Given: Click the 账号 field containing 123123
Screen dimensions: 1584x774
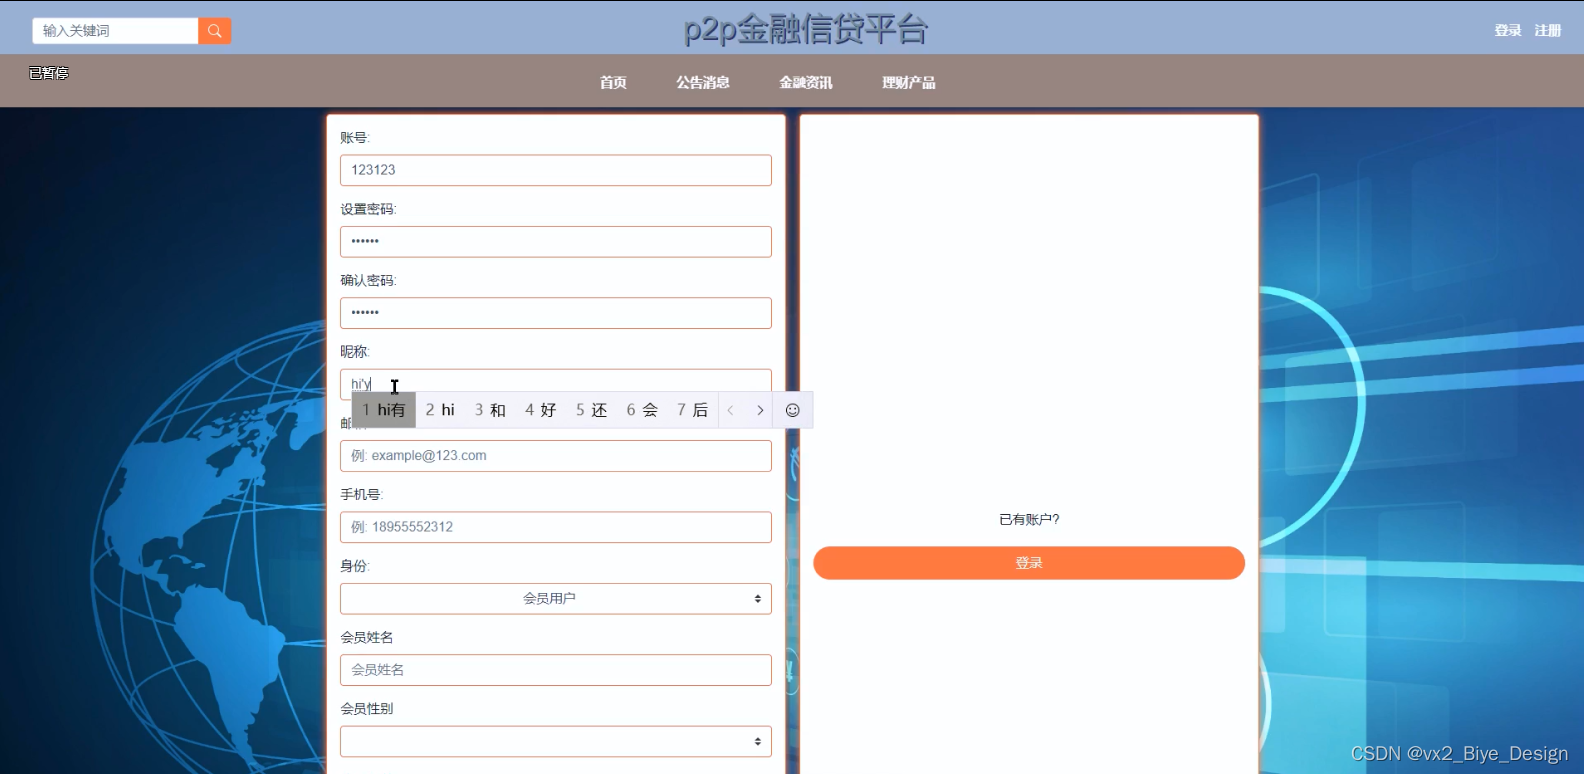Looking at the screenshot, I should (556, 170).
